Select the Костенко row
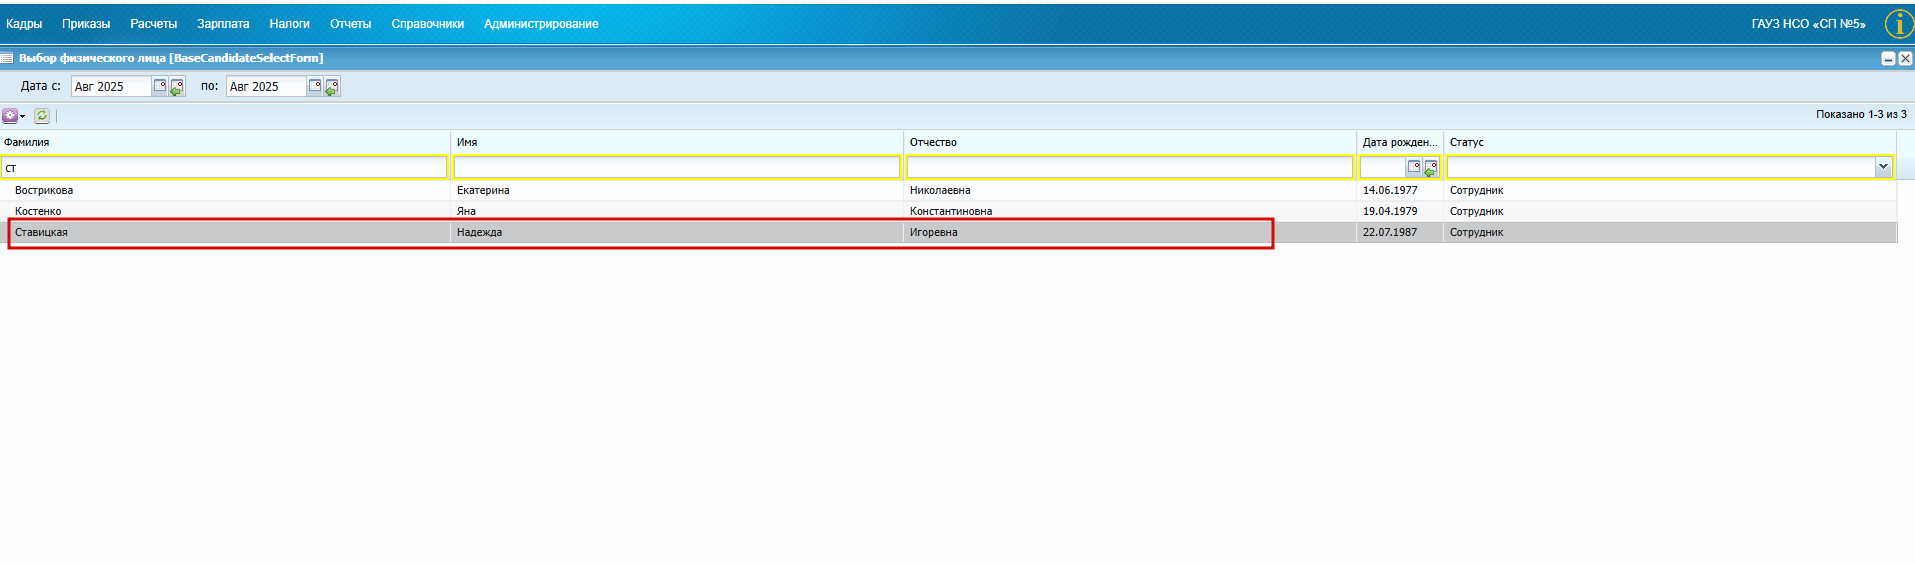This screenshot has height=563, width=1915. tap(948, 211)
